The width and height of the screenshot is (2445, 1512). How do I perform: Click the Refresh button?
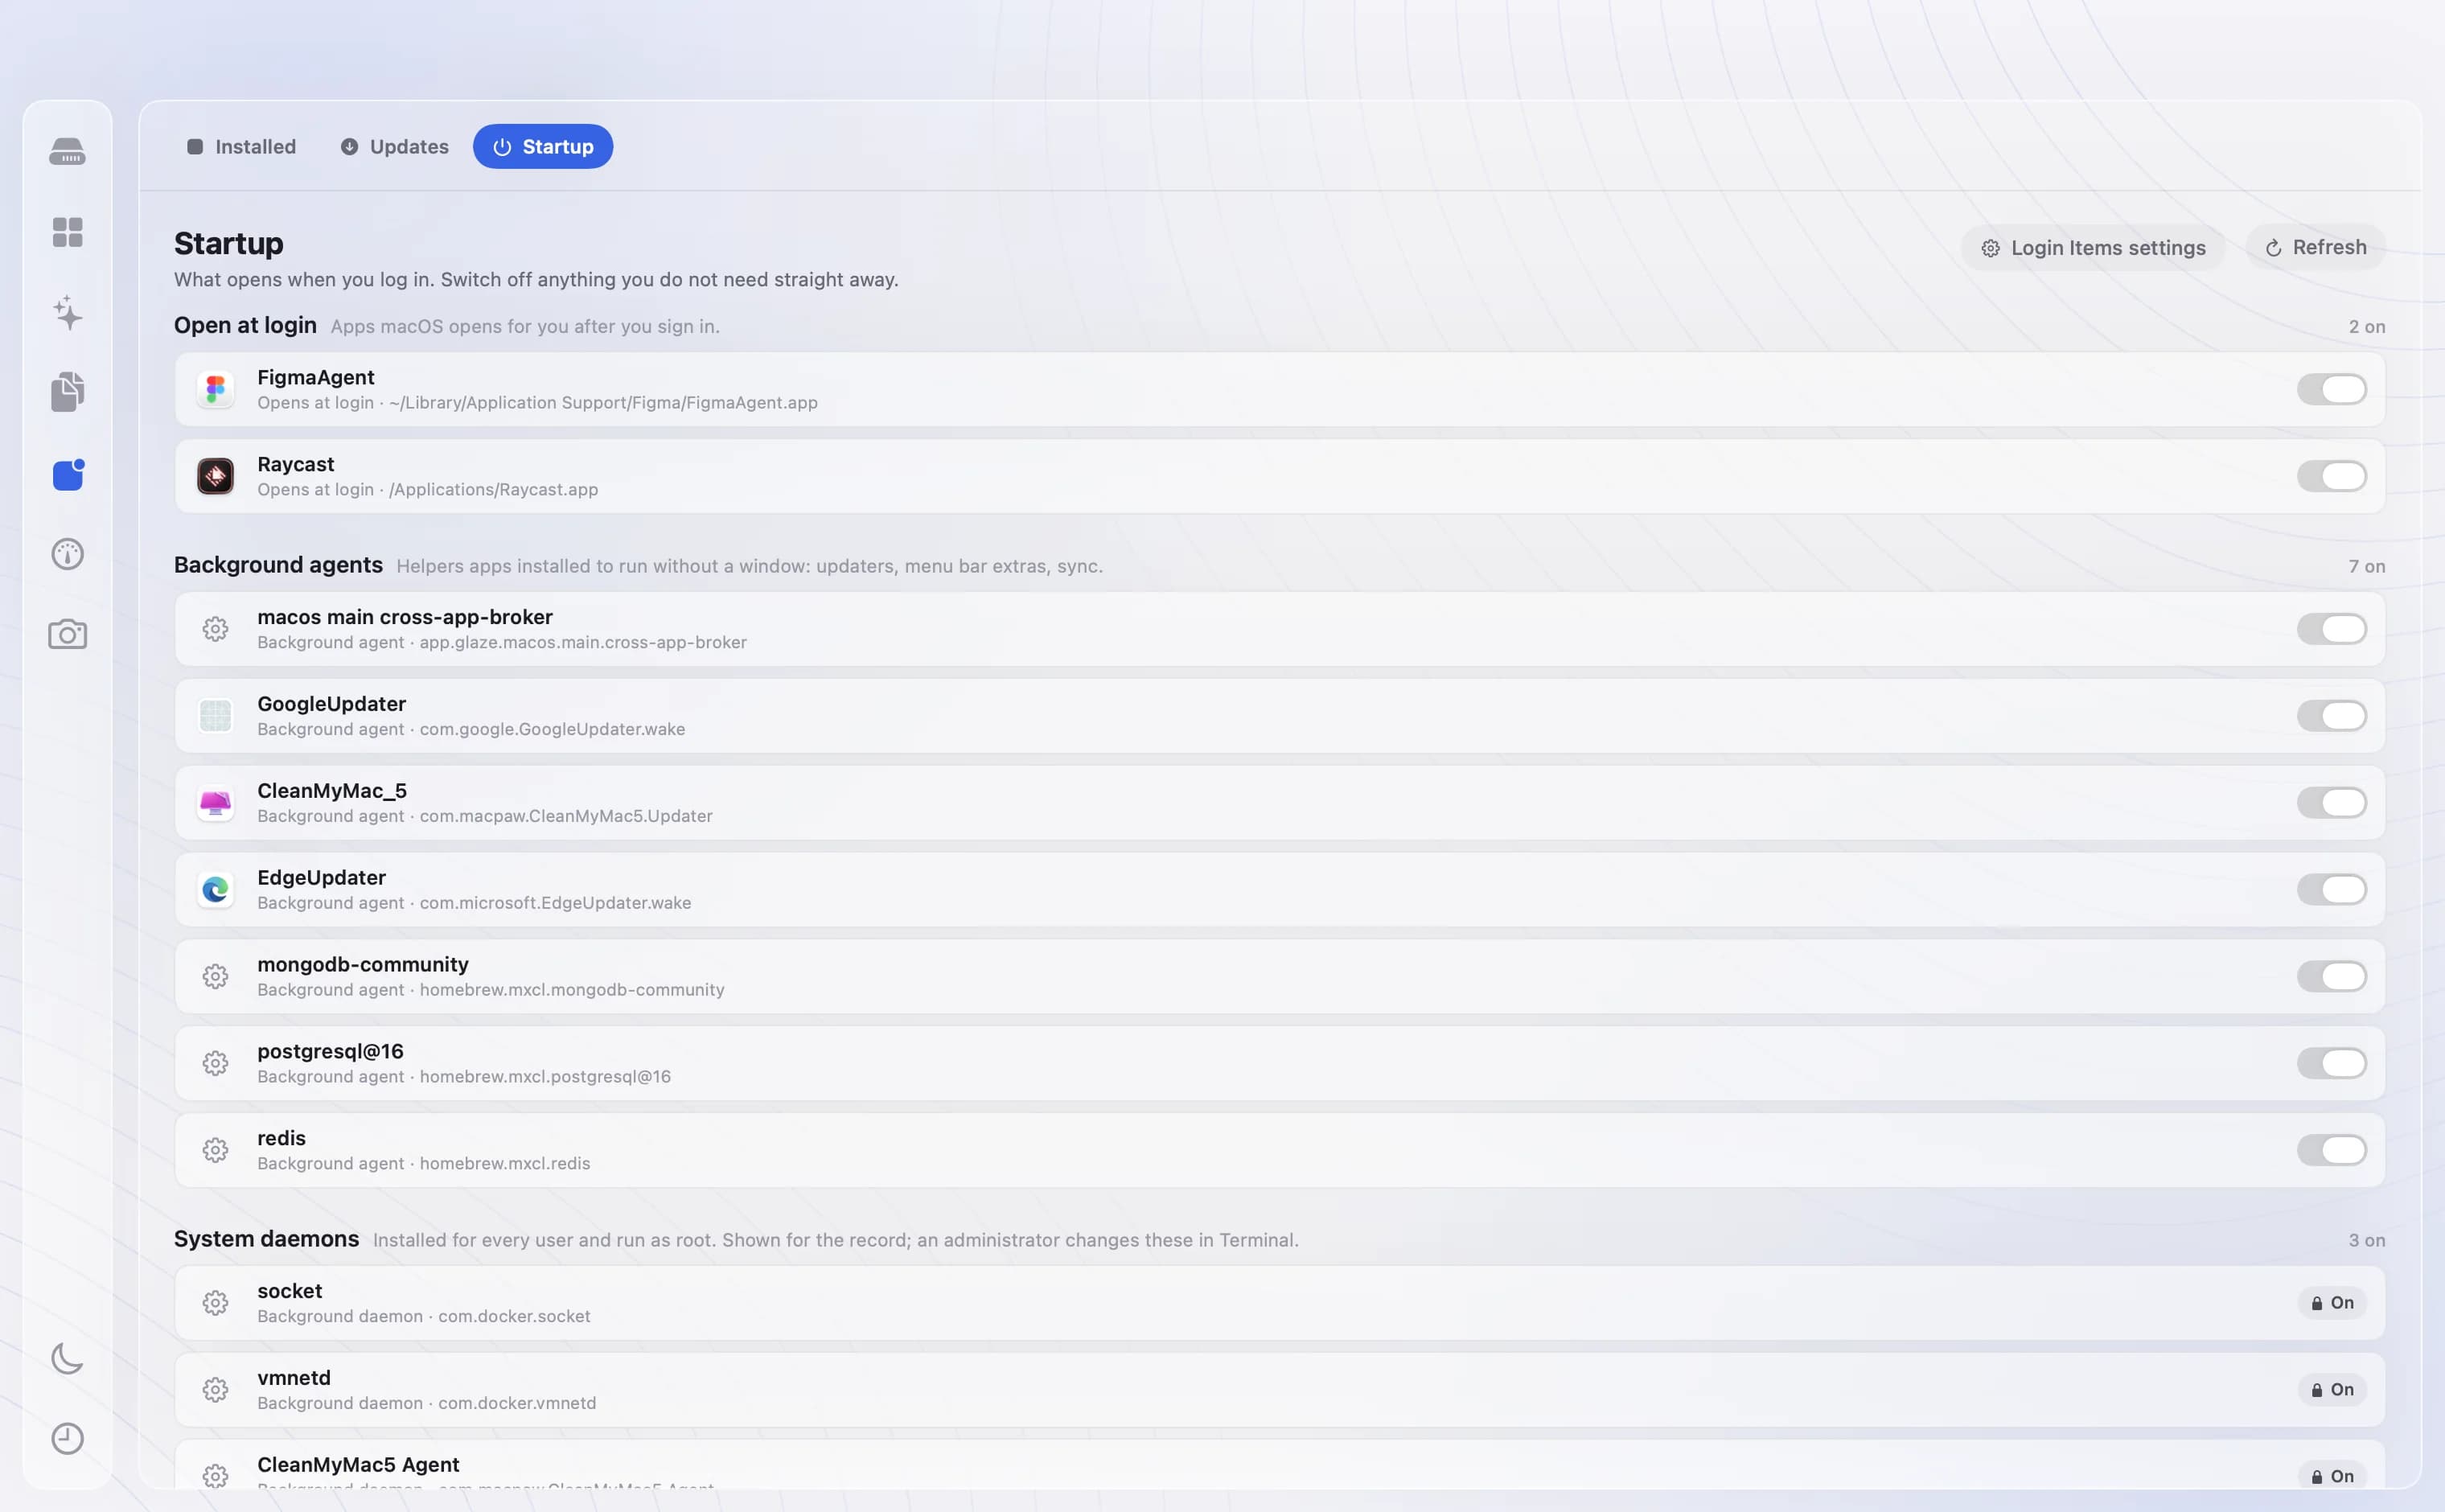[2315, 248]
